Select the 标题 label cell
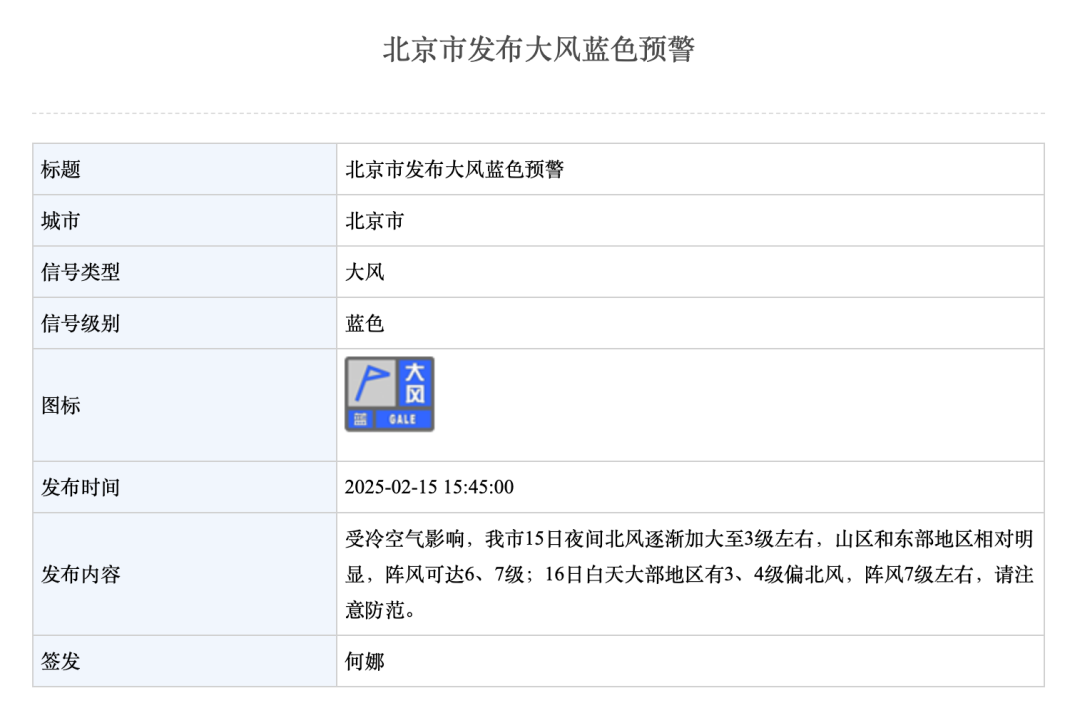This screenshot has width=1080, height=713. 61,169
